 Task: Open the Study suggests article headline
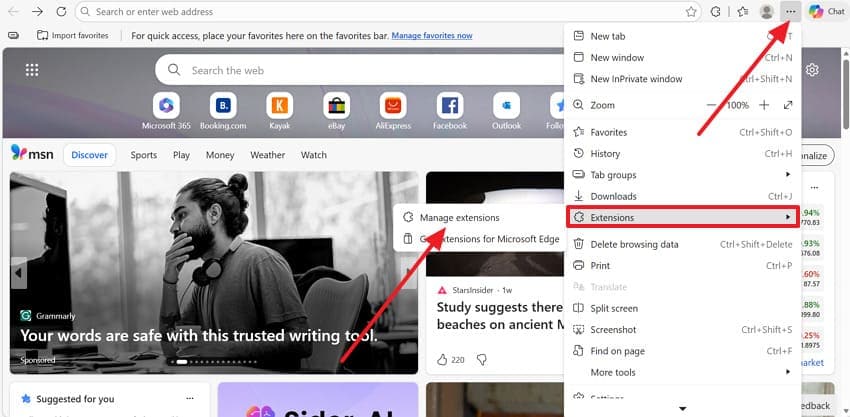(x=499, y=316)
